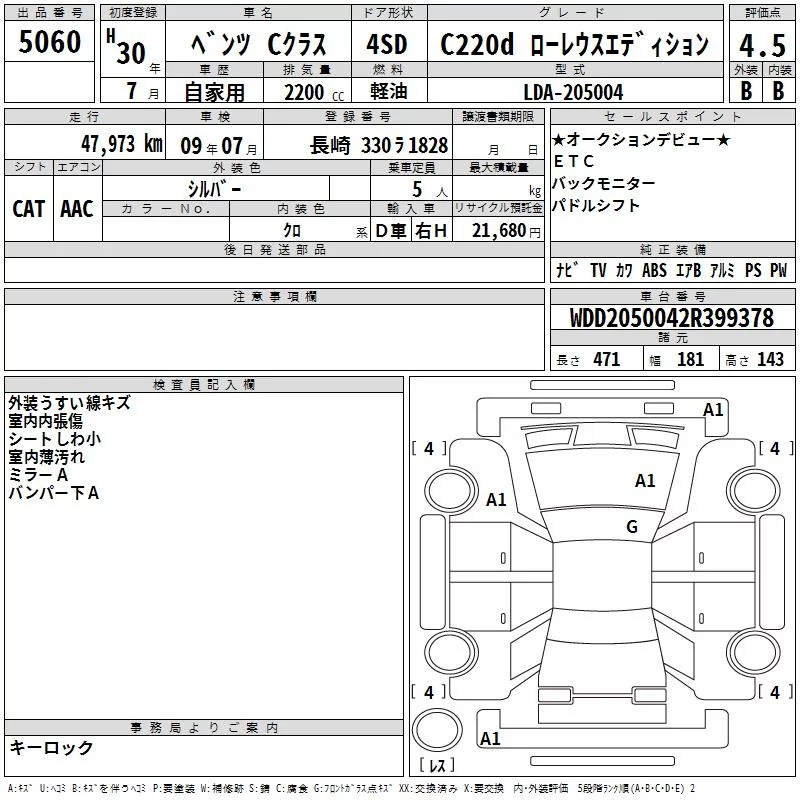Click the lot number 5060
This screenshot has width=800, height=800.
point(49,42)
